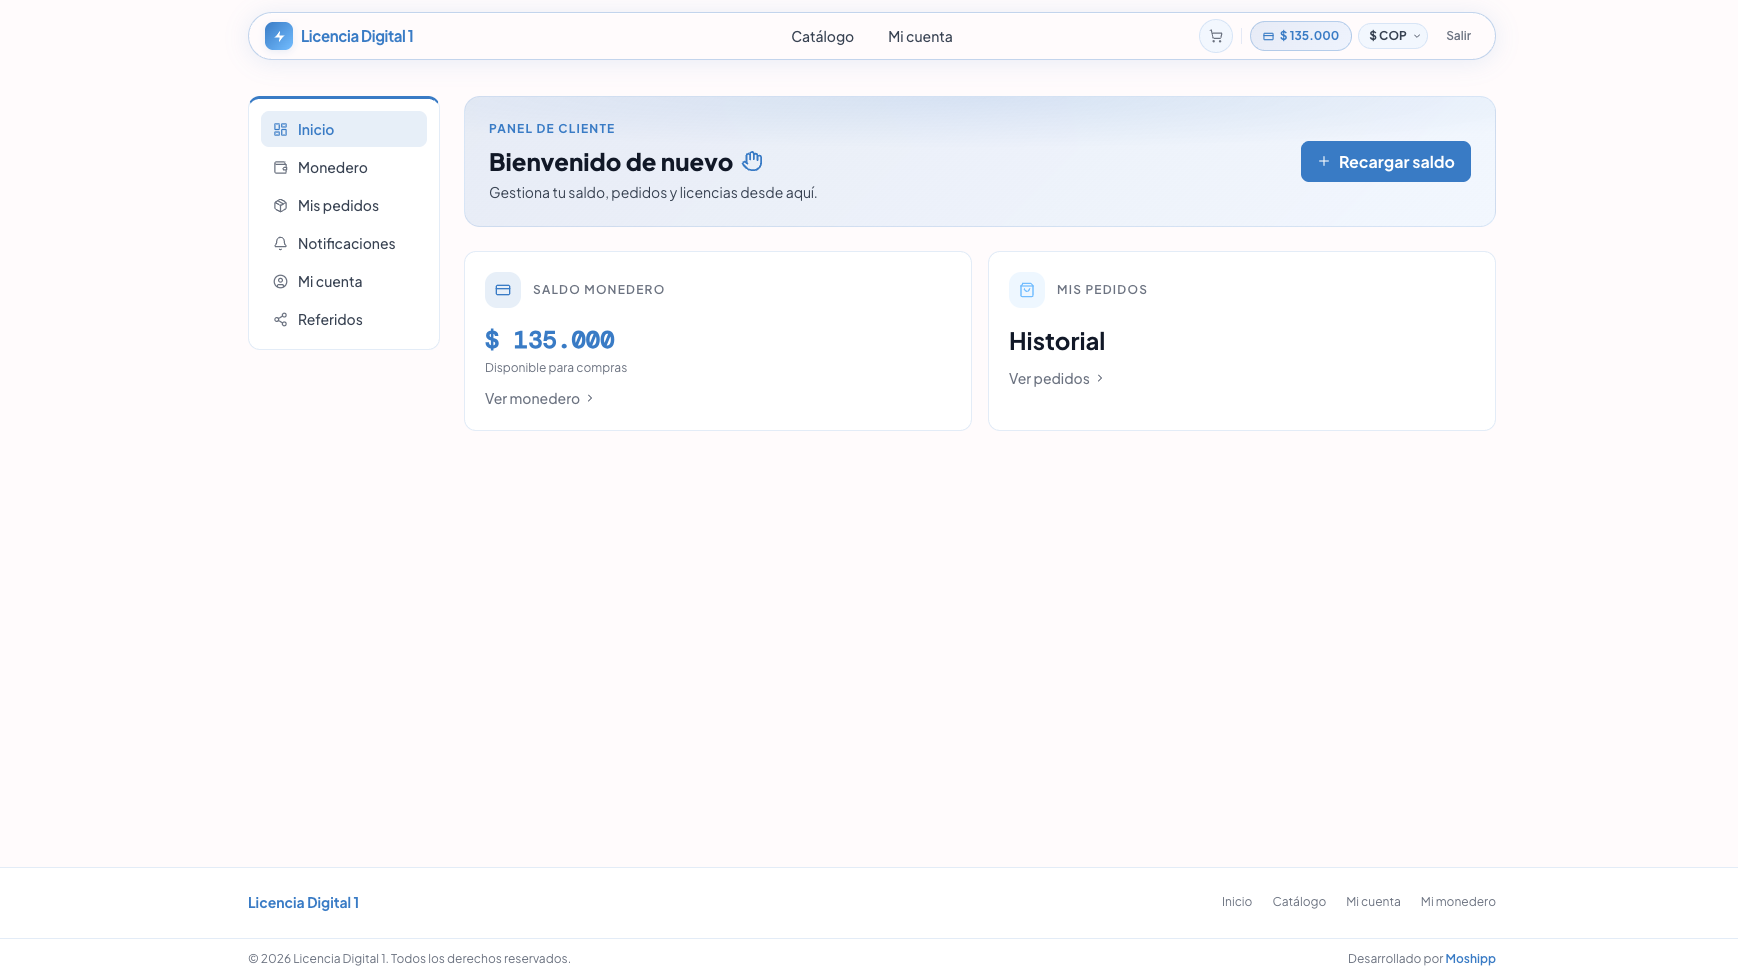Open Catálogo from the top navigation

822,36
